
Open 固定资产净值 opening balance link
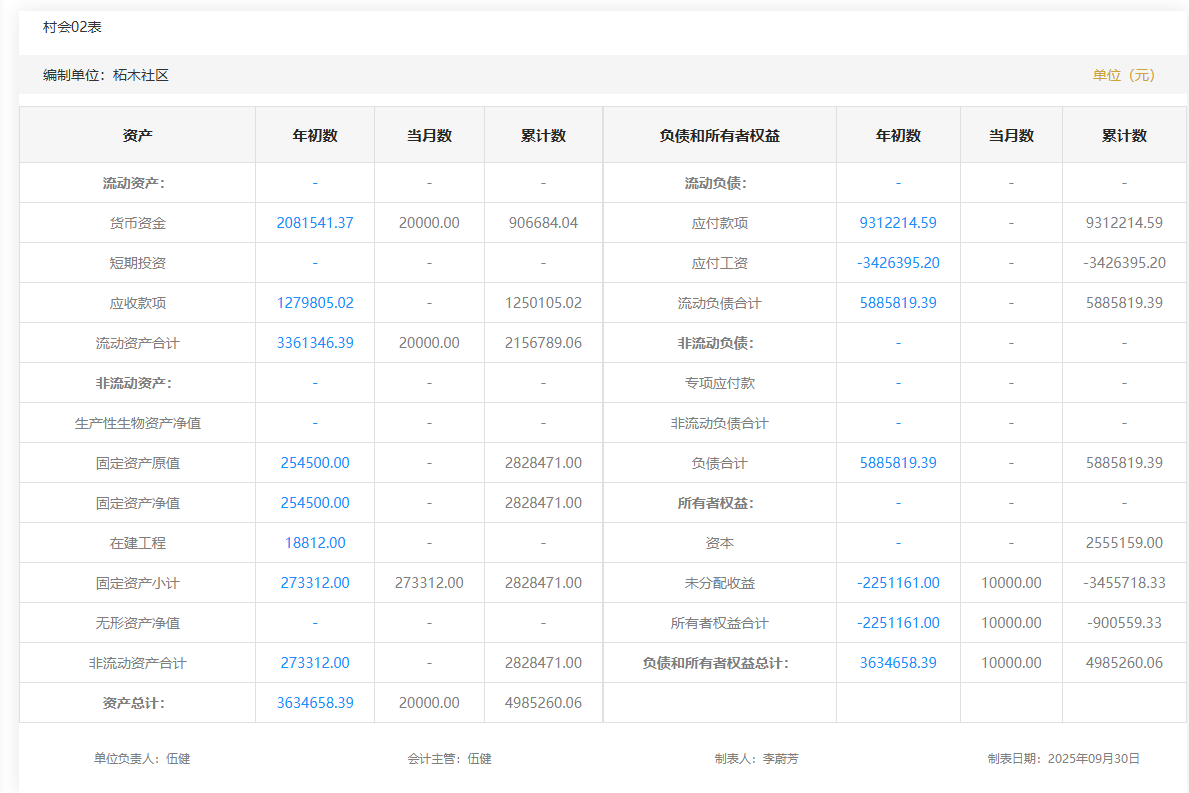(x=315, y=503)
